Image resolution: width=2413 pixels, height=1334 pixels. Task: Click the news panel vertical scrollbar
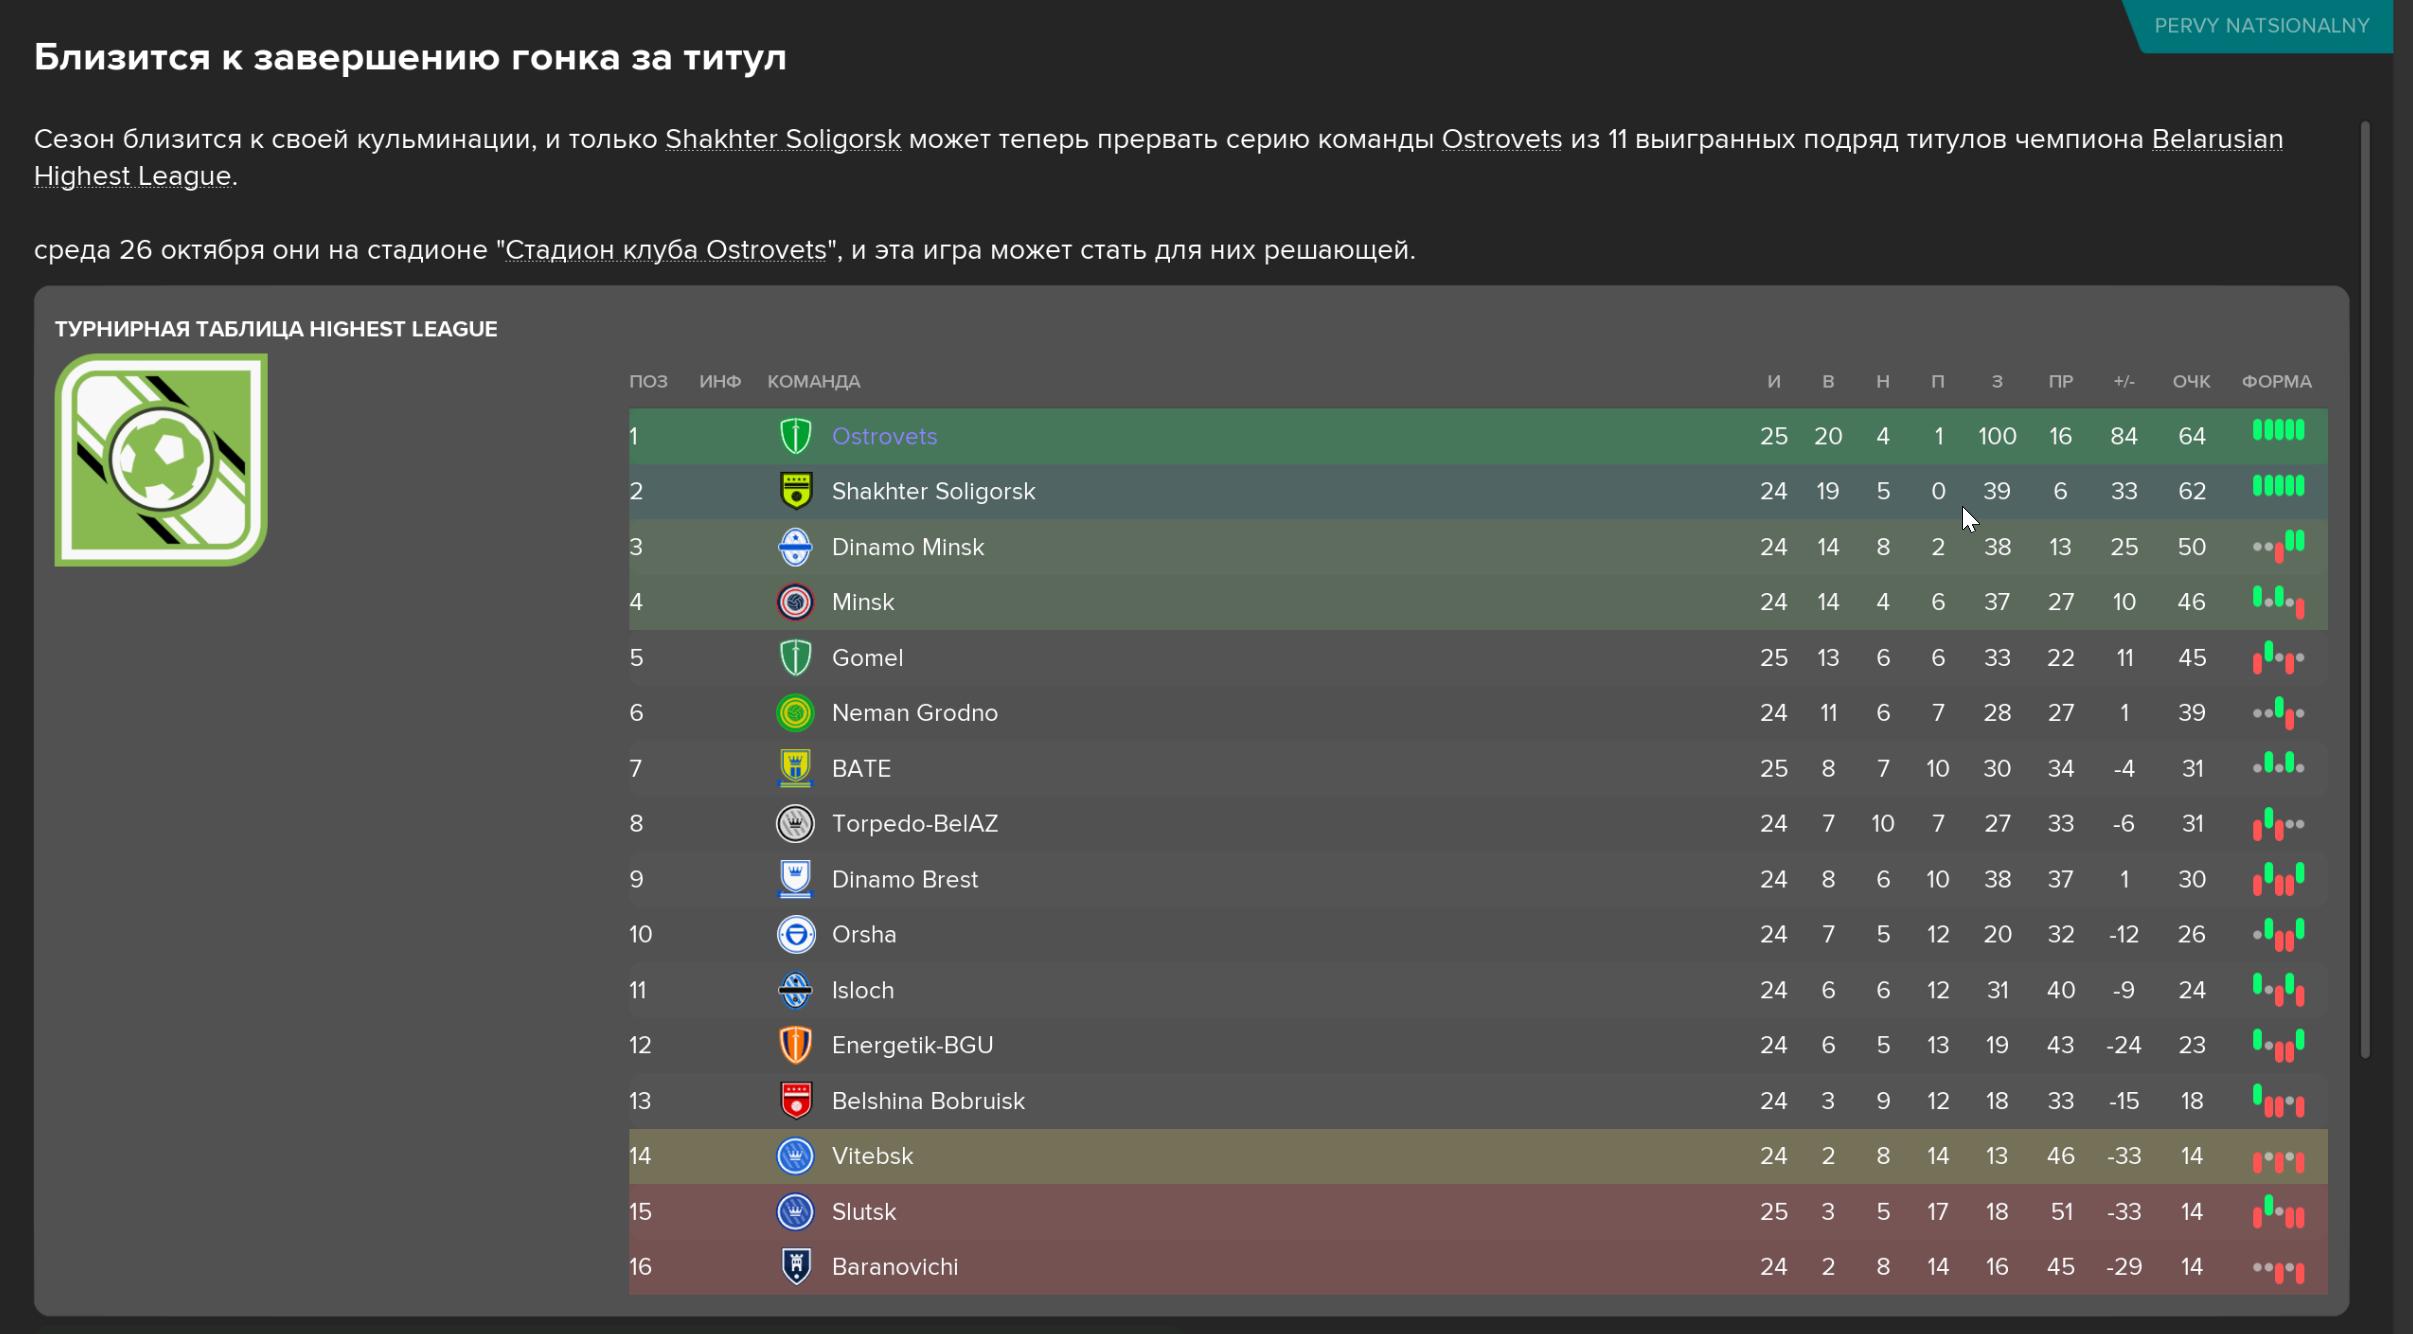2365,590
